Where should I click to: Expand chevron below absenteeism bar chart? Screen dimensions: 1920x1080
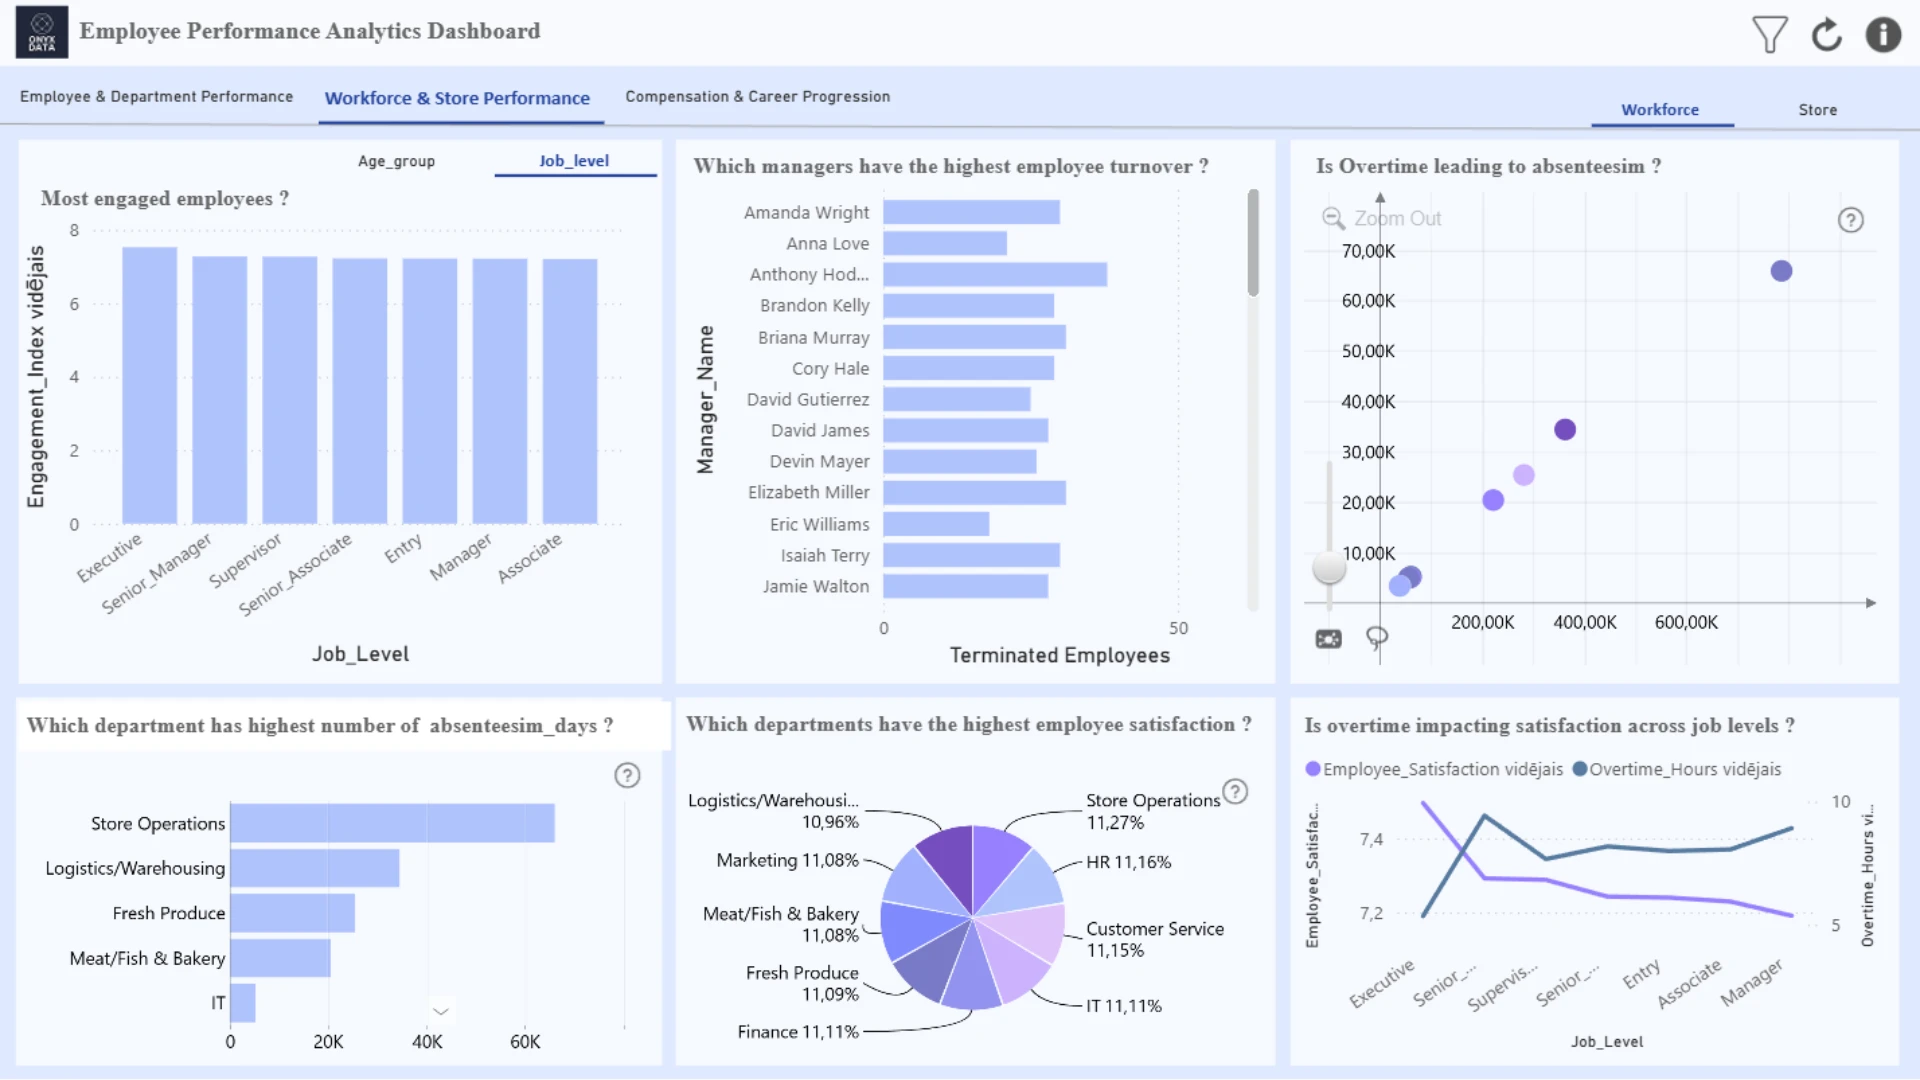440,1011
